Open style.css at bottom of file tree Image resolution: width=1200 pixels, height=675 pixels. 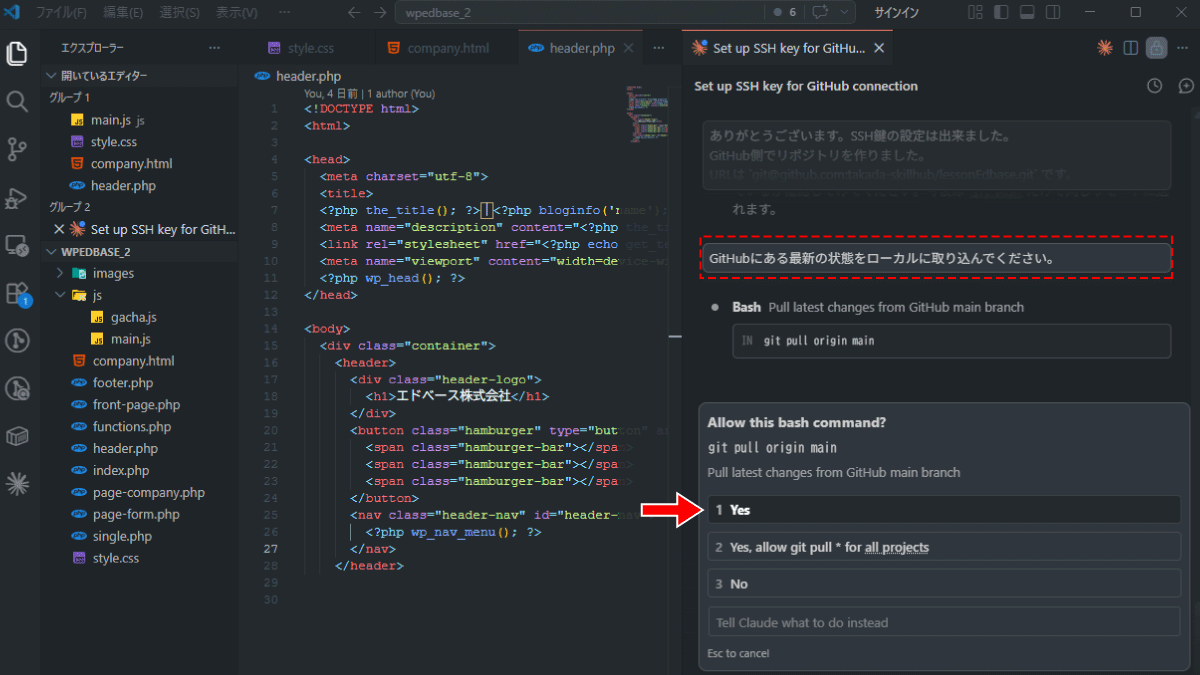pos(116,558)
